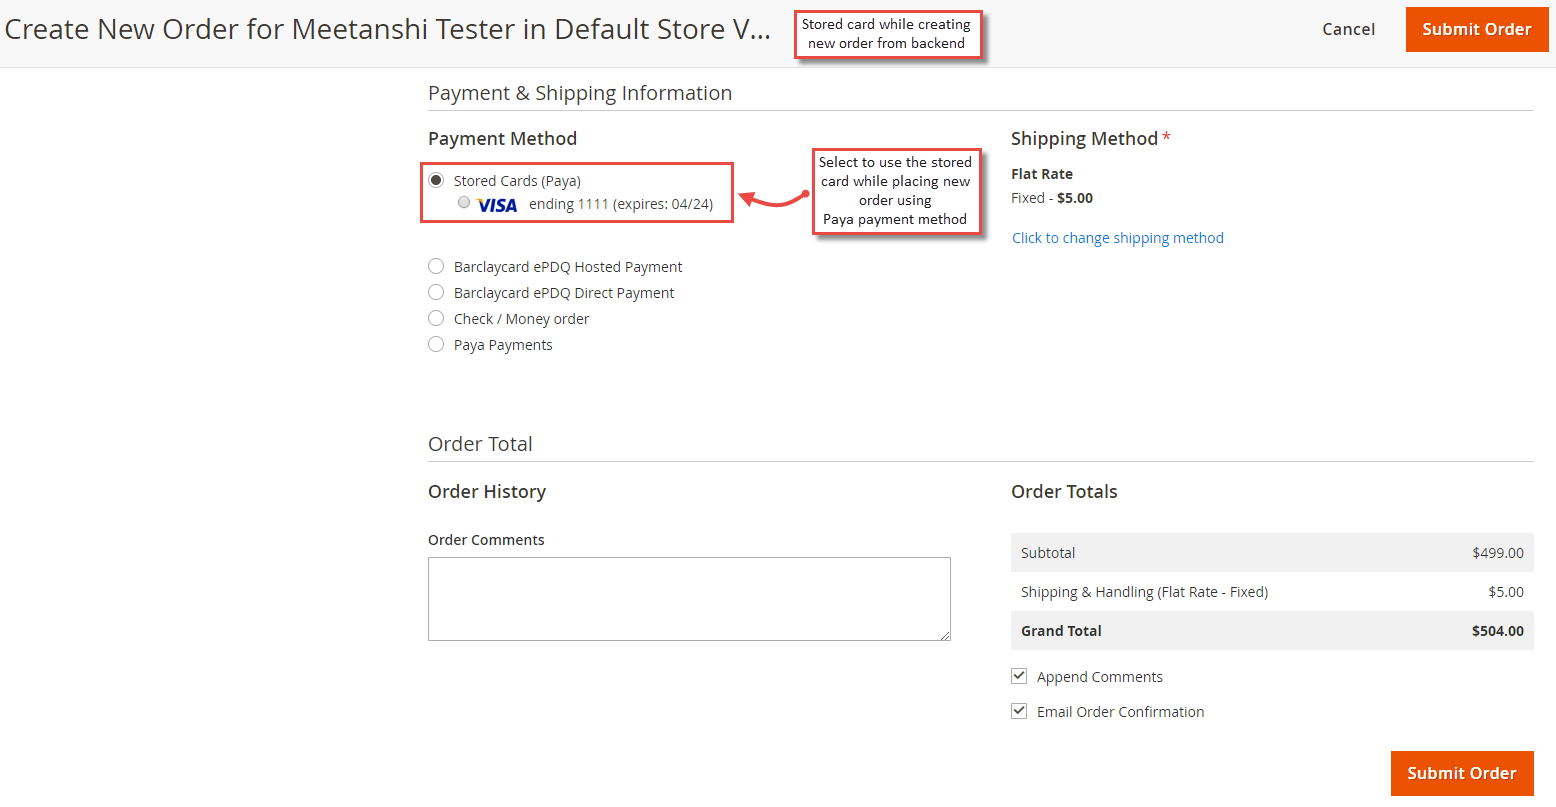The width and height of the screenshot is (1556, 807).
Task: Toggle the Email Order Confirmation checkbox
Action: click(1019, 711)
